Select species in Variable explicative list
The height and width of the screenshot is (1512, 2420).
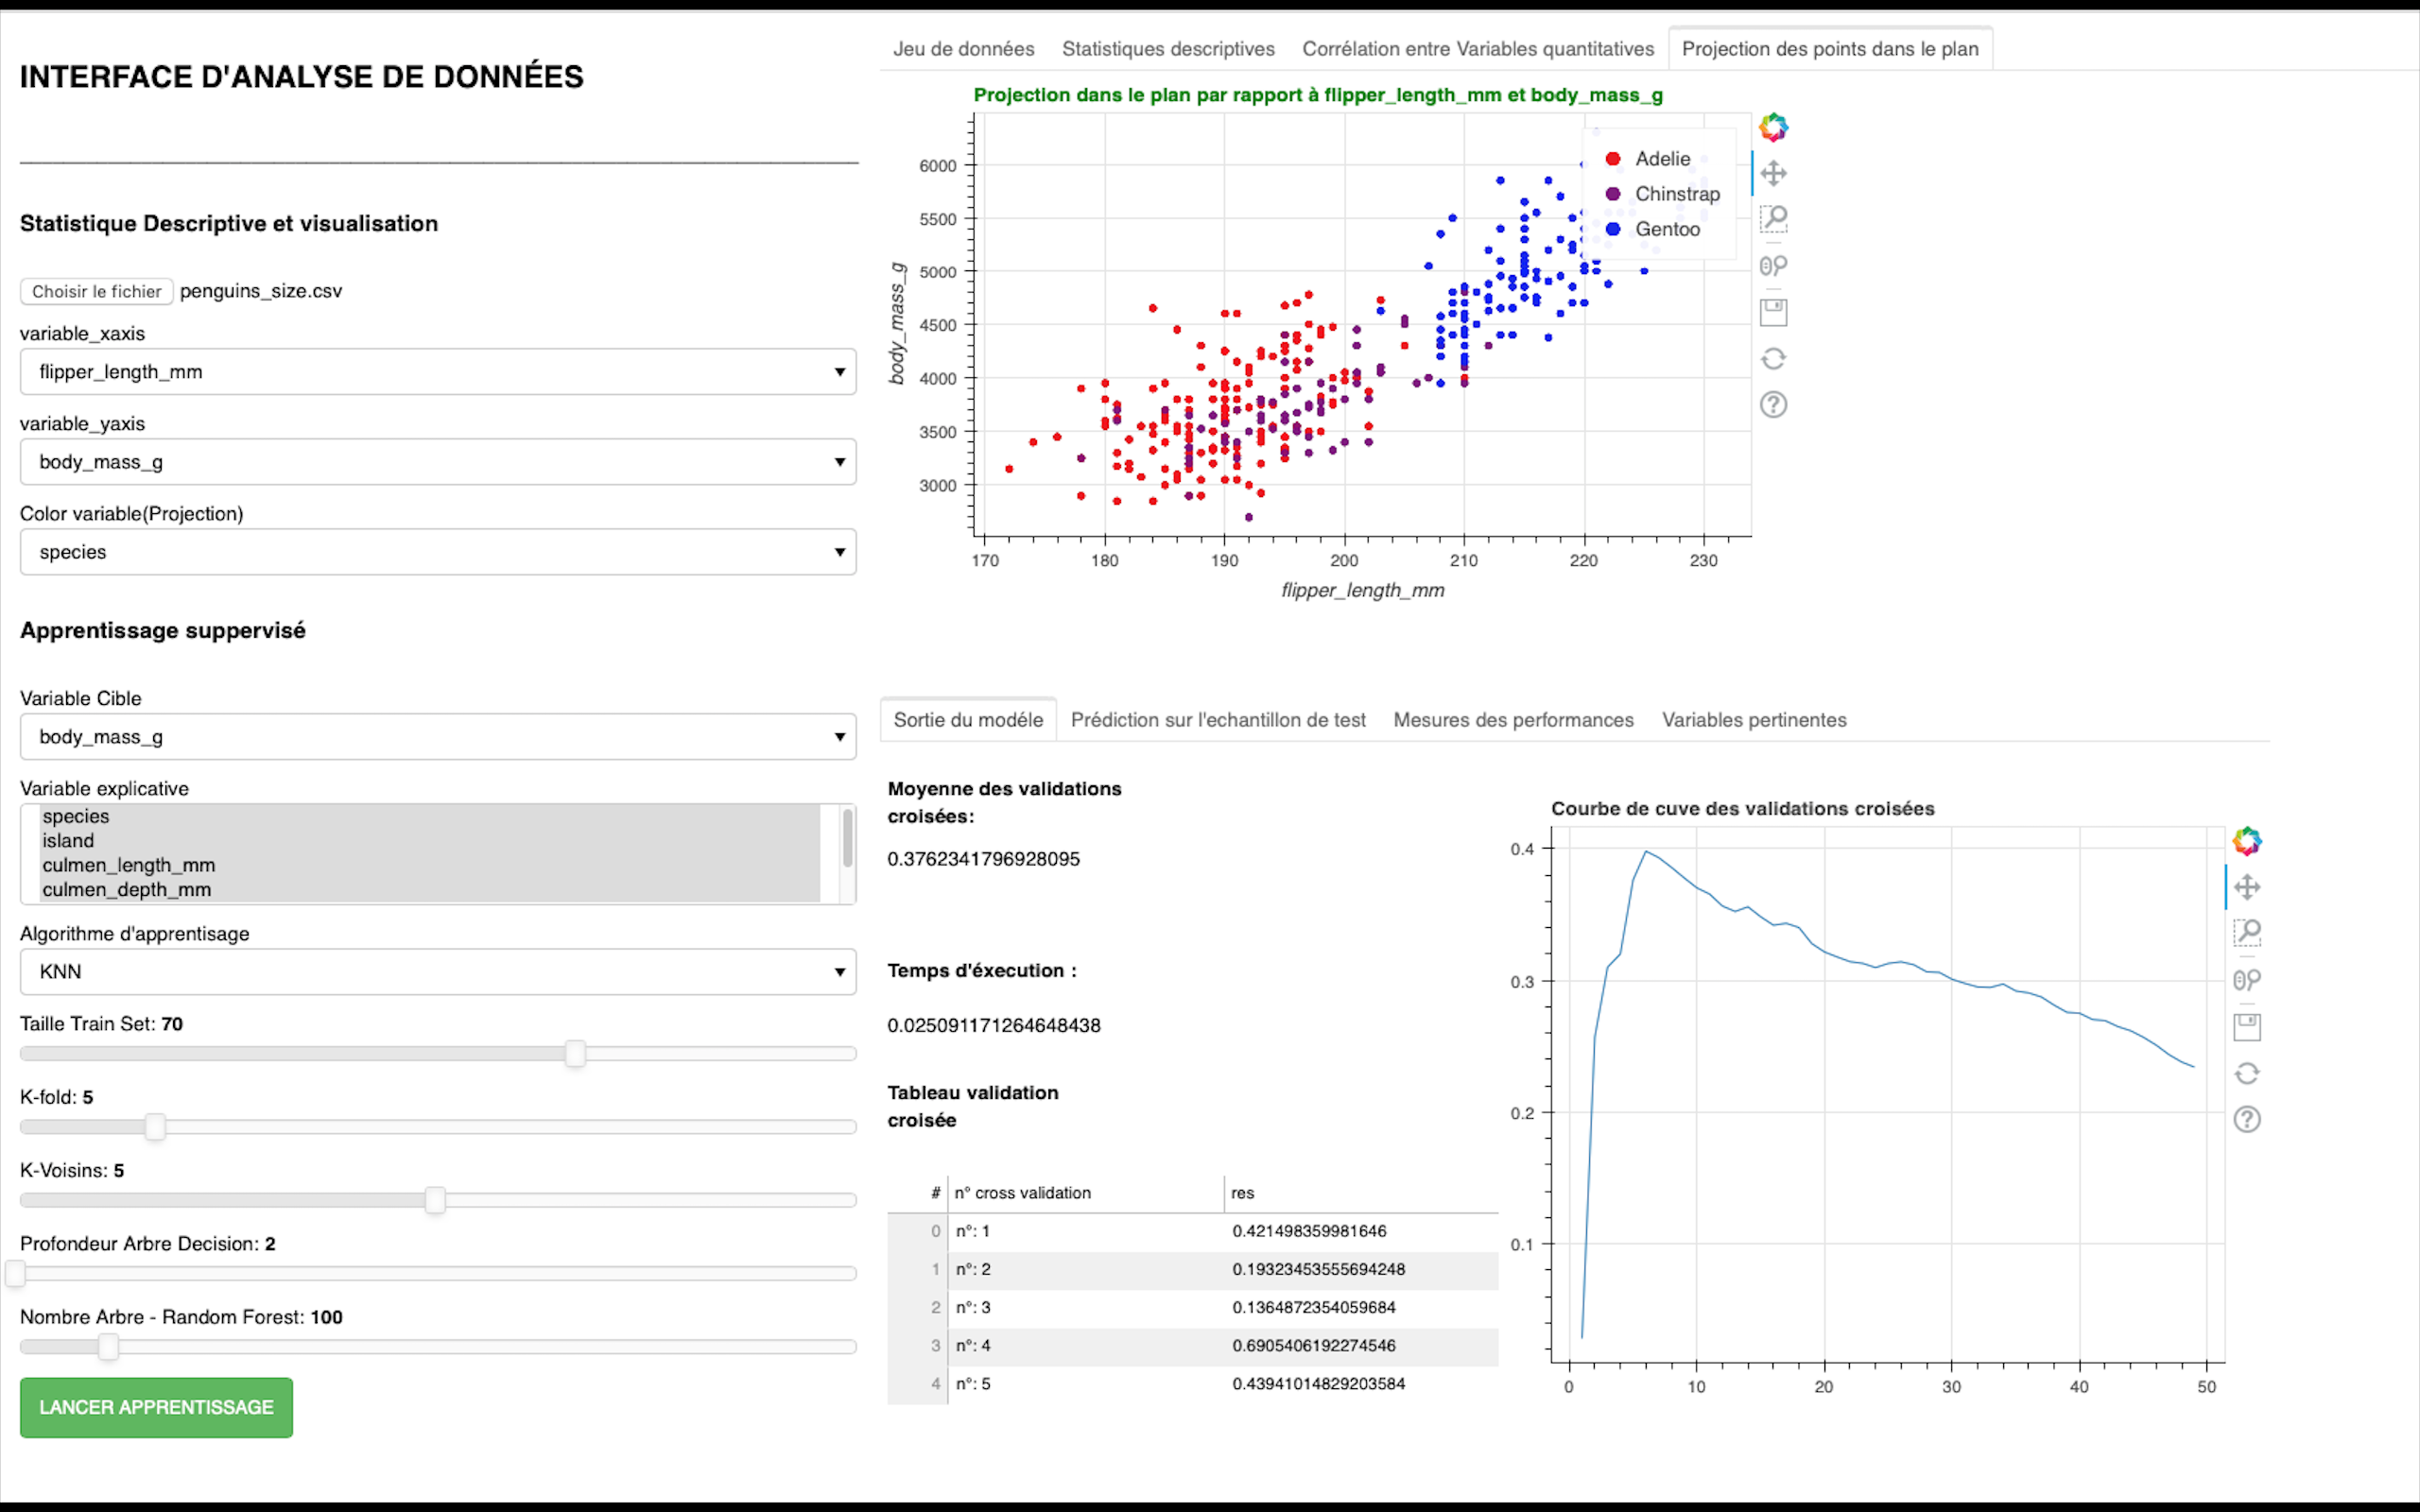point(430,816)
